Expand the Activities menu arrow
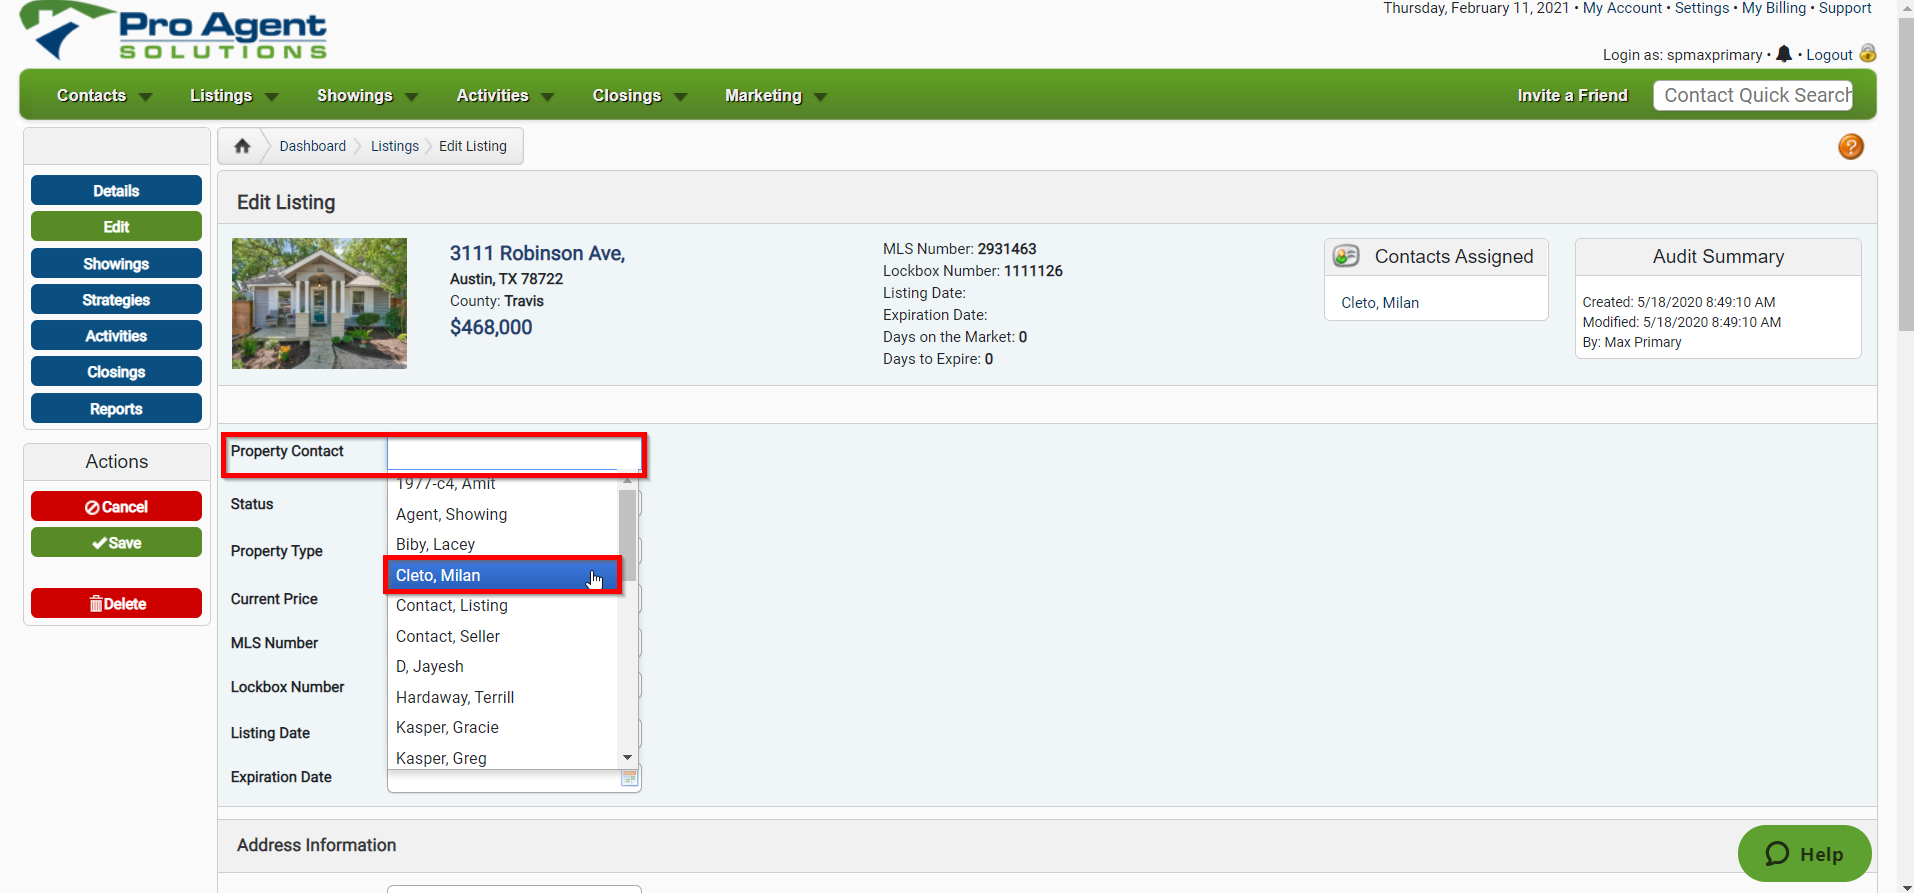Viewport: 1914px width, 893px height. [548, 97]
